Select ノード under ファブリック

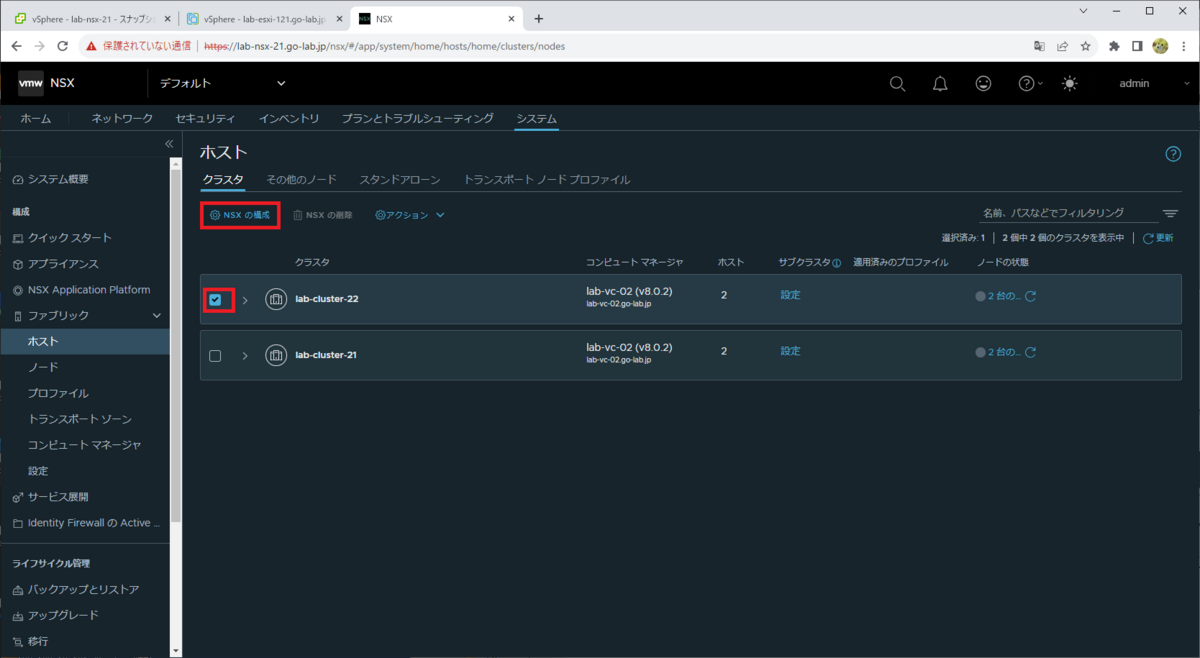point(43,368)
